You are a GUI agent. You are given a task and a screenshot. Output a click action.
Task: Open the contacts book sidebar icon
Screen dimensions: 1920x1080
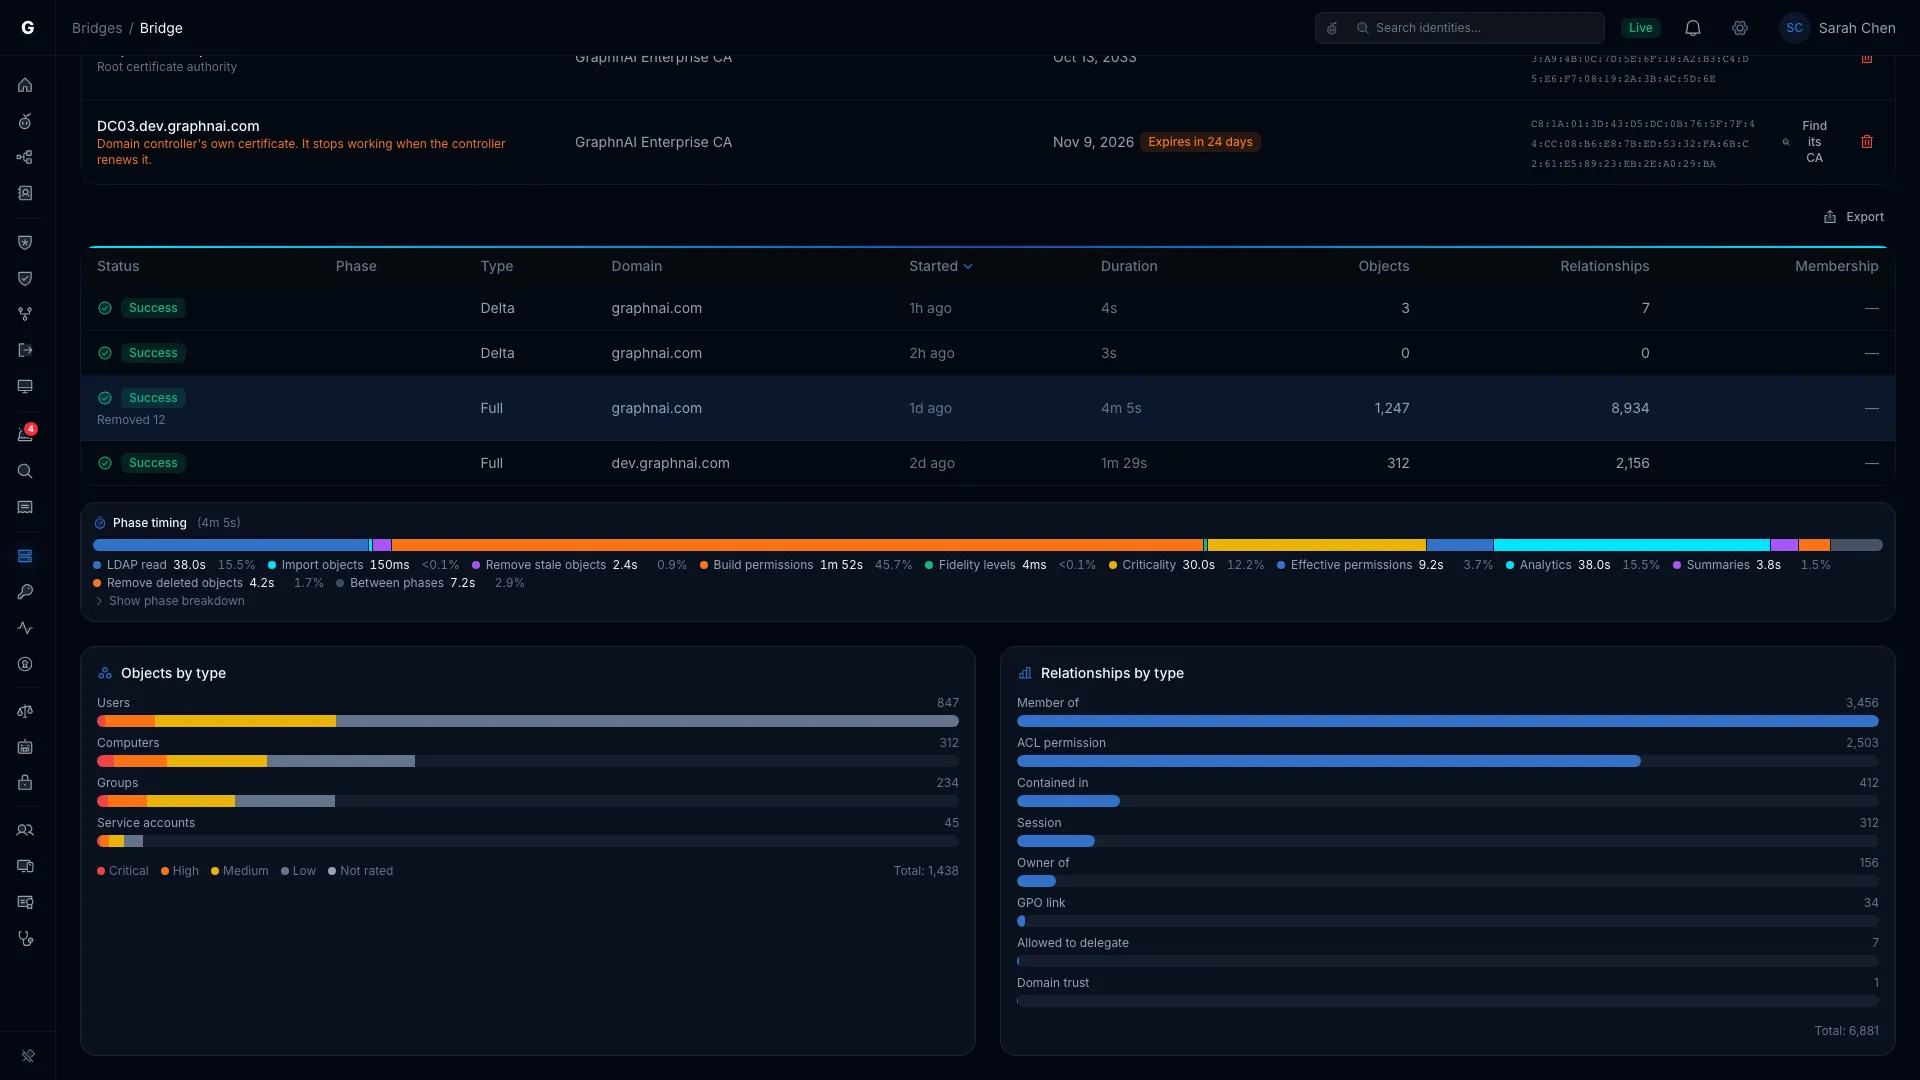25,193
